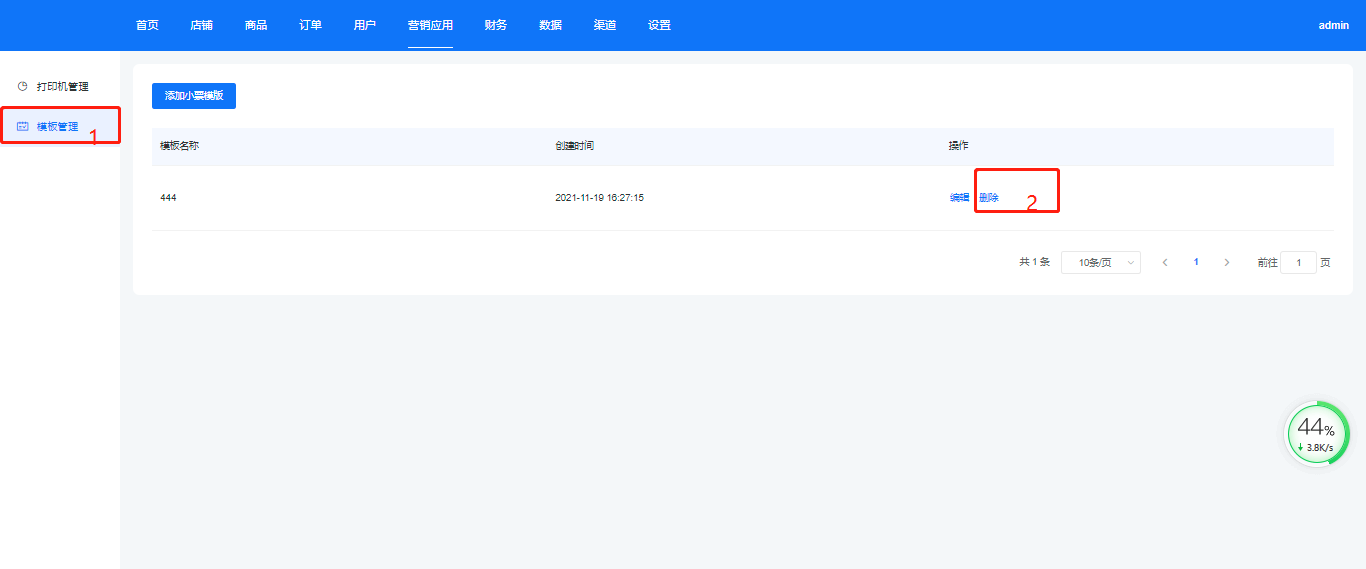This screenshot has height=569, width=1366.
Task: Open the 订单 top menu
Action: [x=310, y=25]
